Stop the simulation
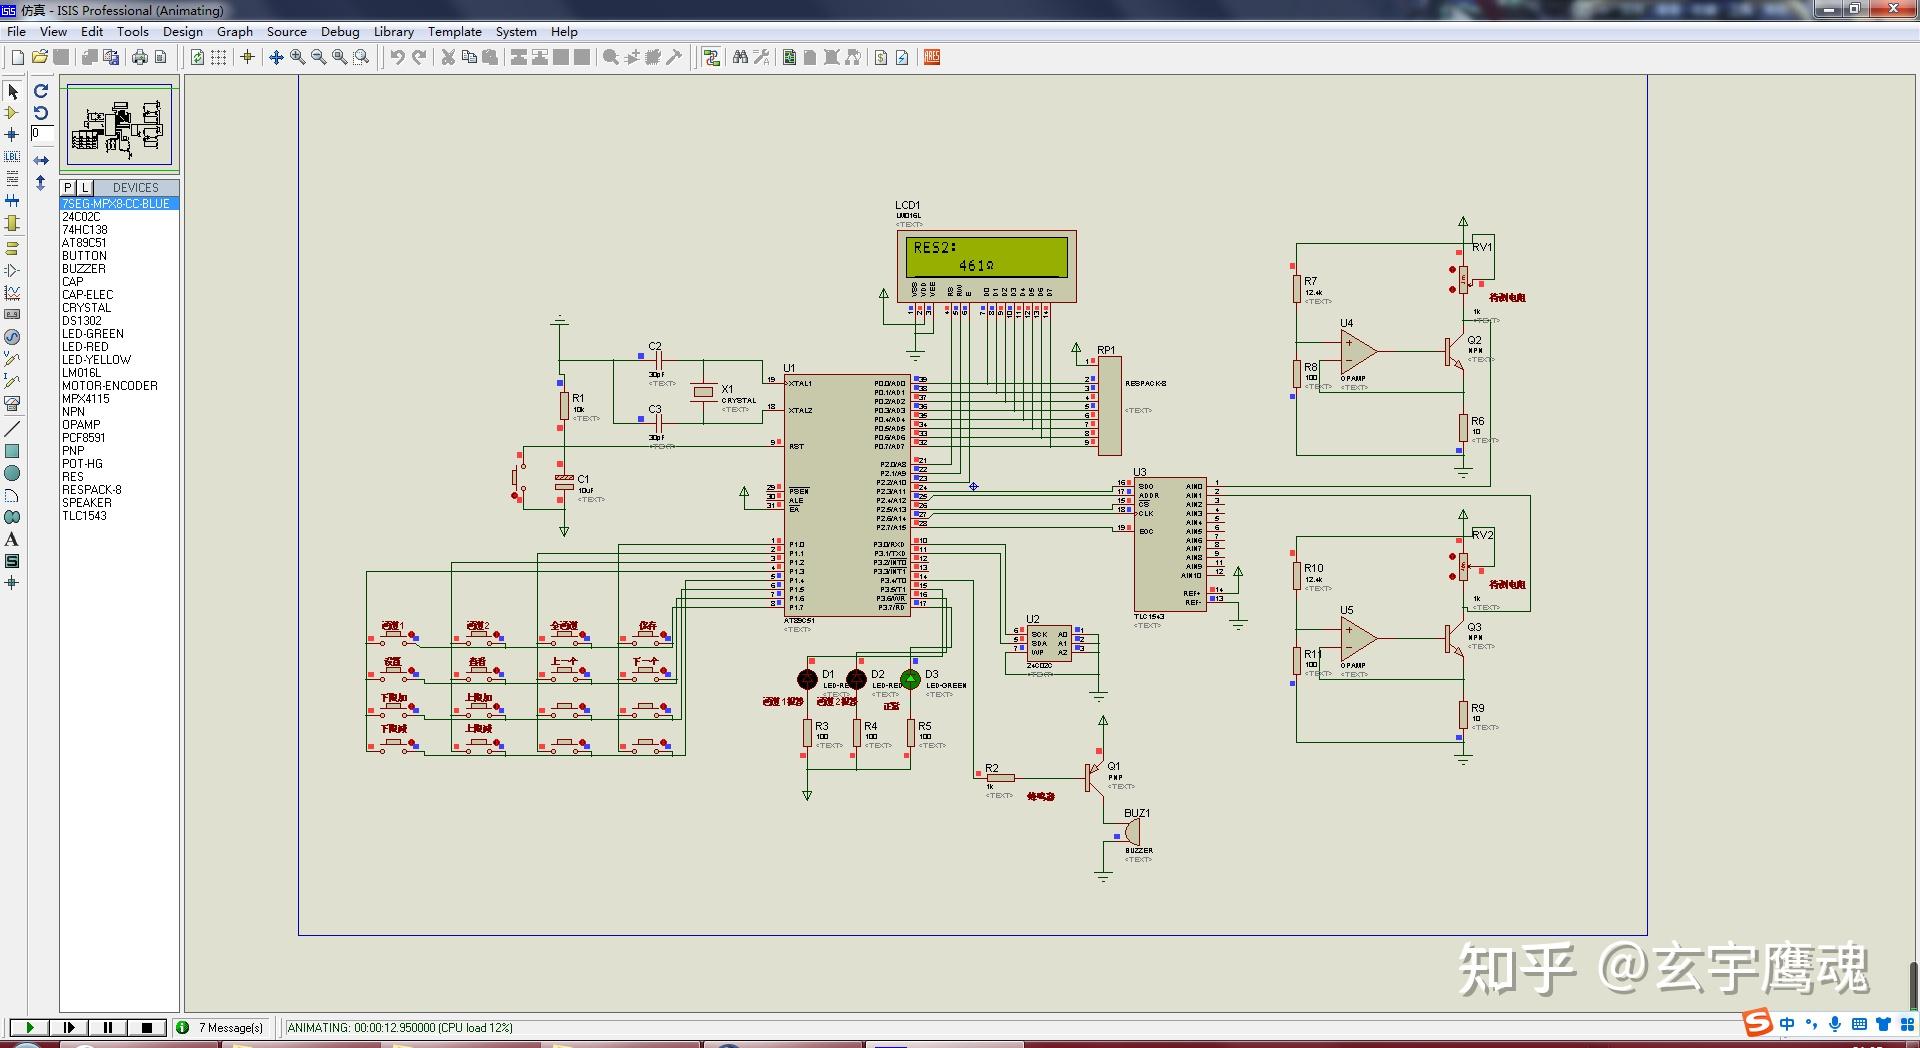Viewport: 1920px width, 1048px height. point(147,1027)
